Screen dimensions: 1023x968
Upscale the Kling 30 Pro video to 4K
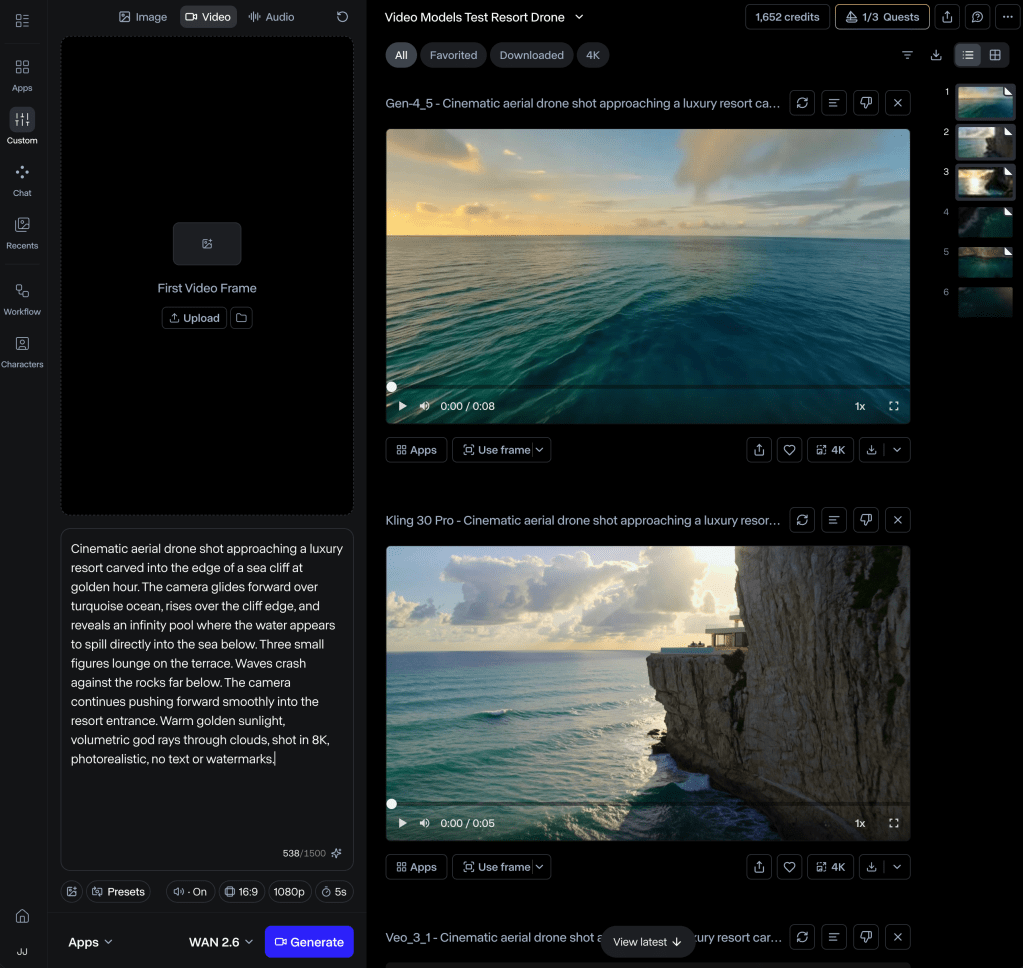pyautogui.click(x=830, y=867)
